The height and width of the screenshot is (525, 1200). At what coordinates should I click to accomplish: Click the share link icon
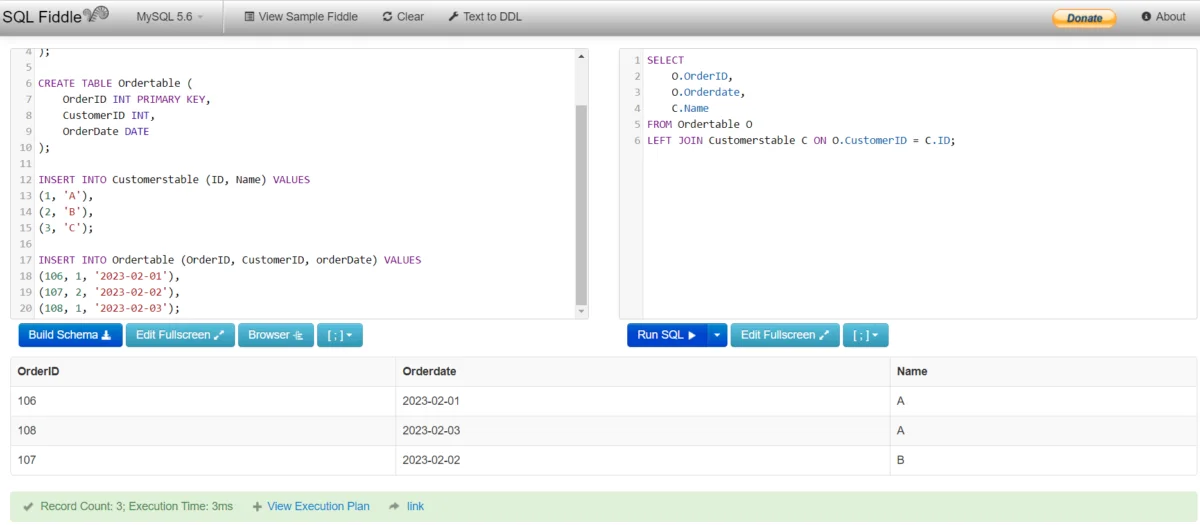coord(395,506)
